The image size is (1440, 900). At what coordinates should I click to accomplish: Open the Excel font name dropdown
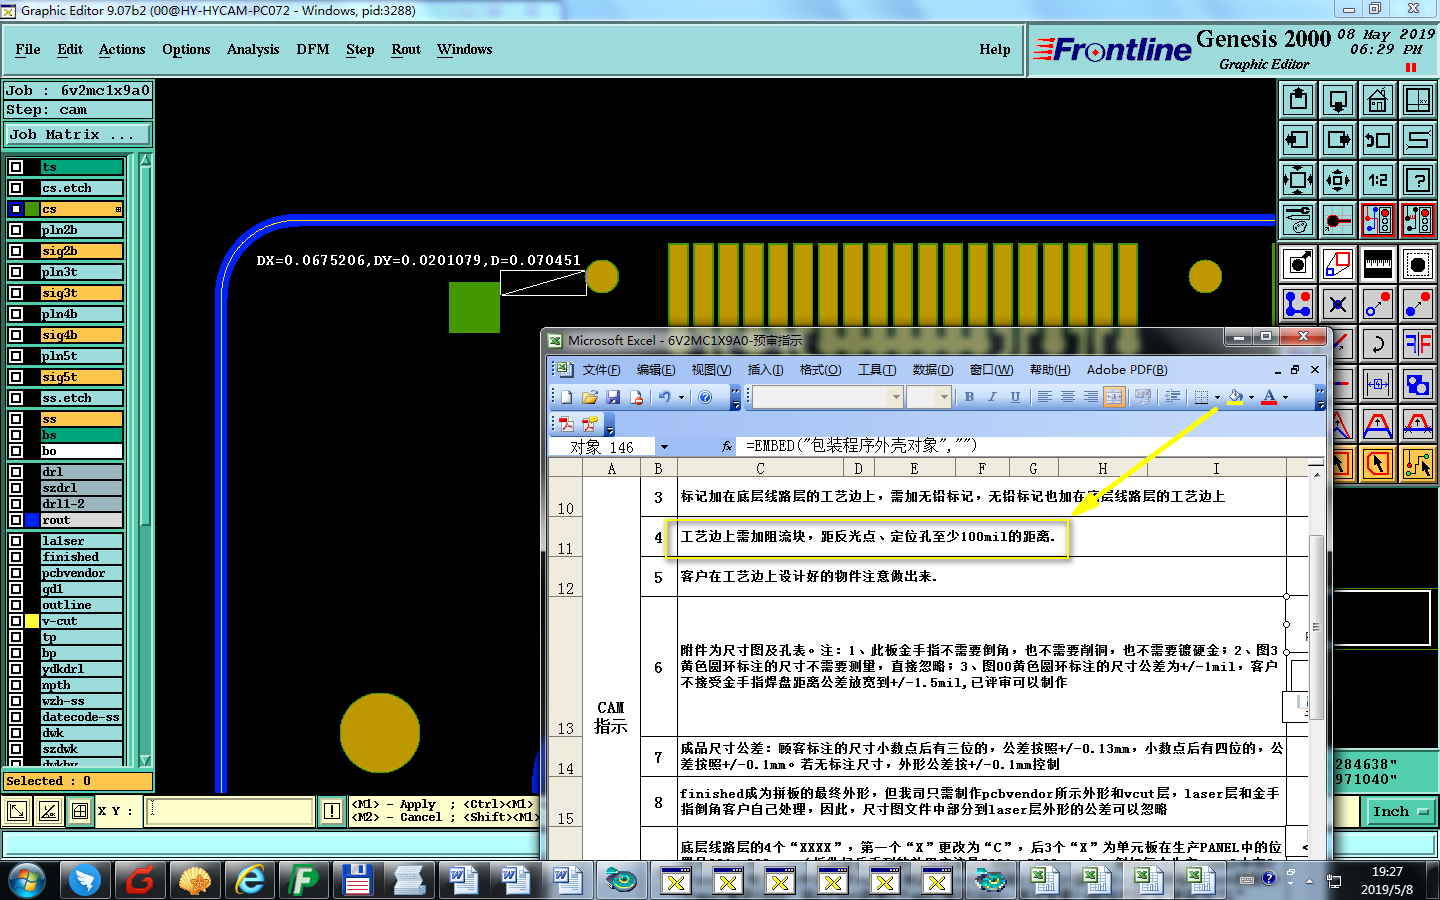click(x=896, y=397)
